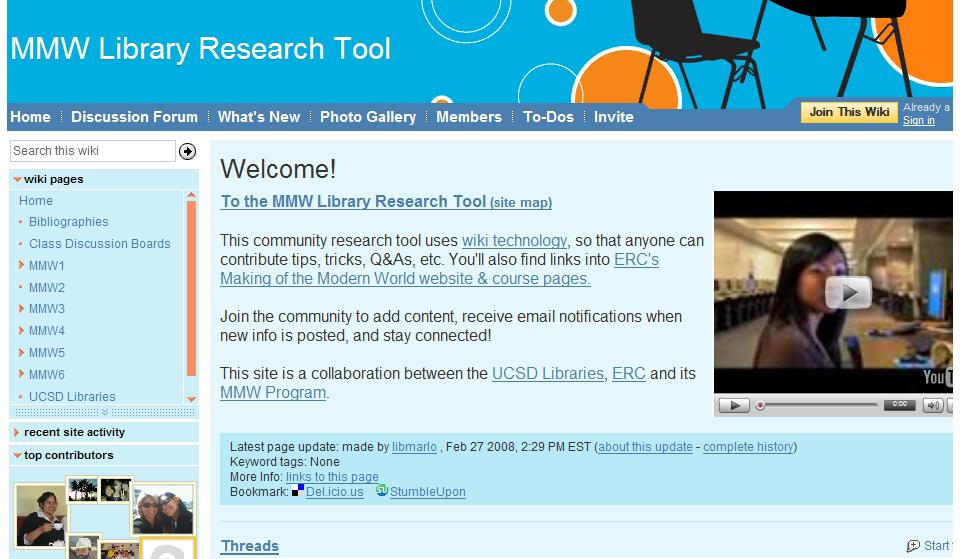Expand the MMW4 tree node
The image size is (965, 559).
[22, 331]
